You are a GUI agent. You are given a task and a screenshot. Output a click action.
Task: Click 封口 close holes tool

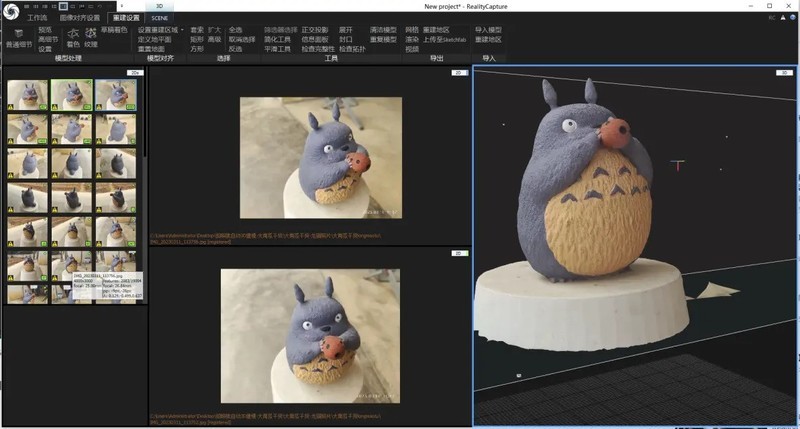[346, 39]
